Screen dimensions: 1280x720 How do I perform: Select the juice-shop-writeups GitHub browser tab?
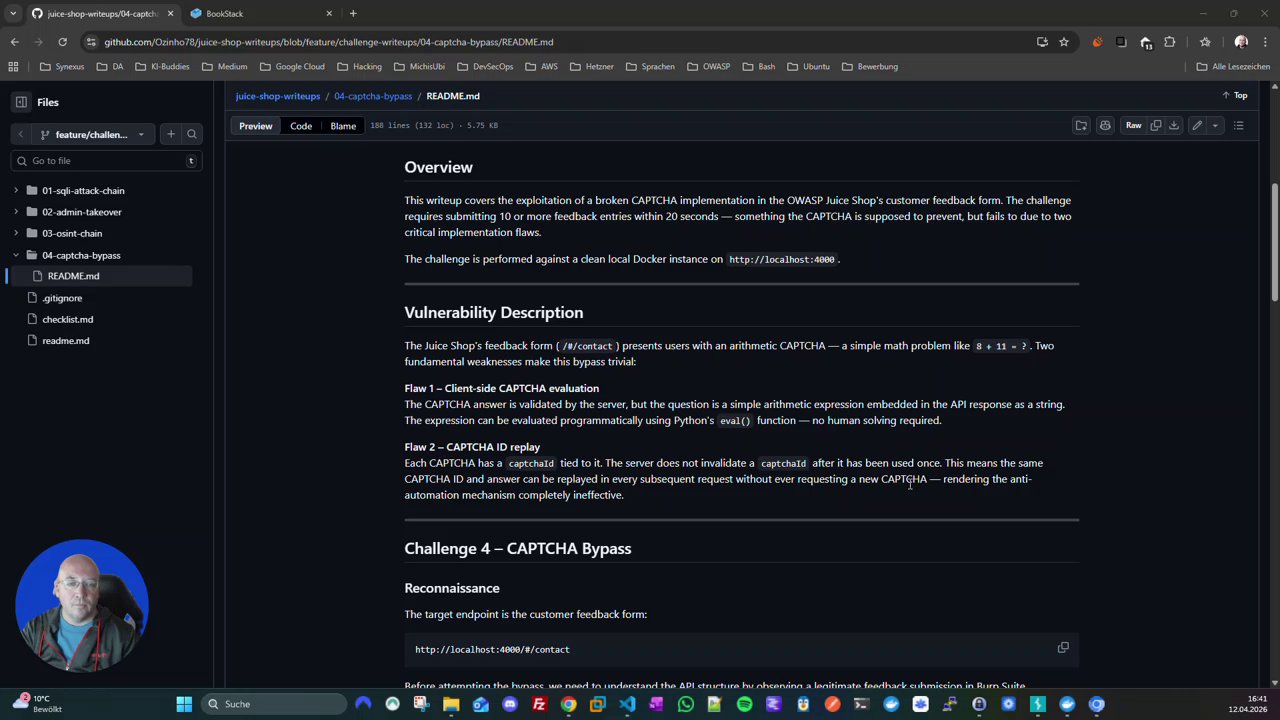point(101,13)
